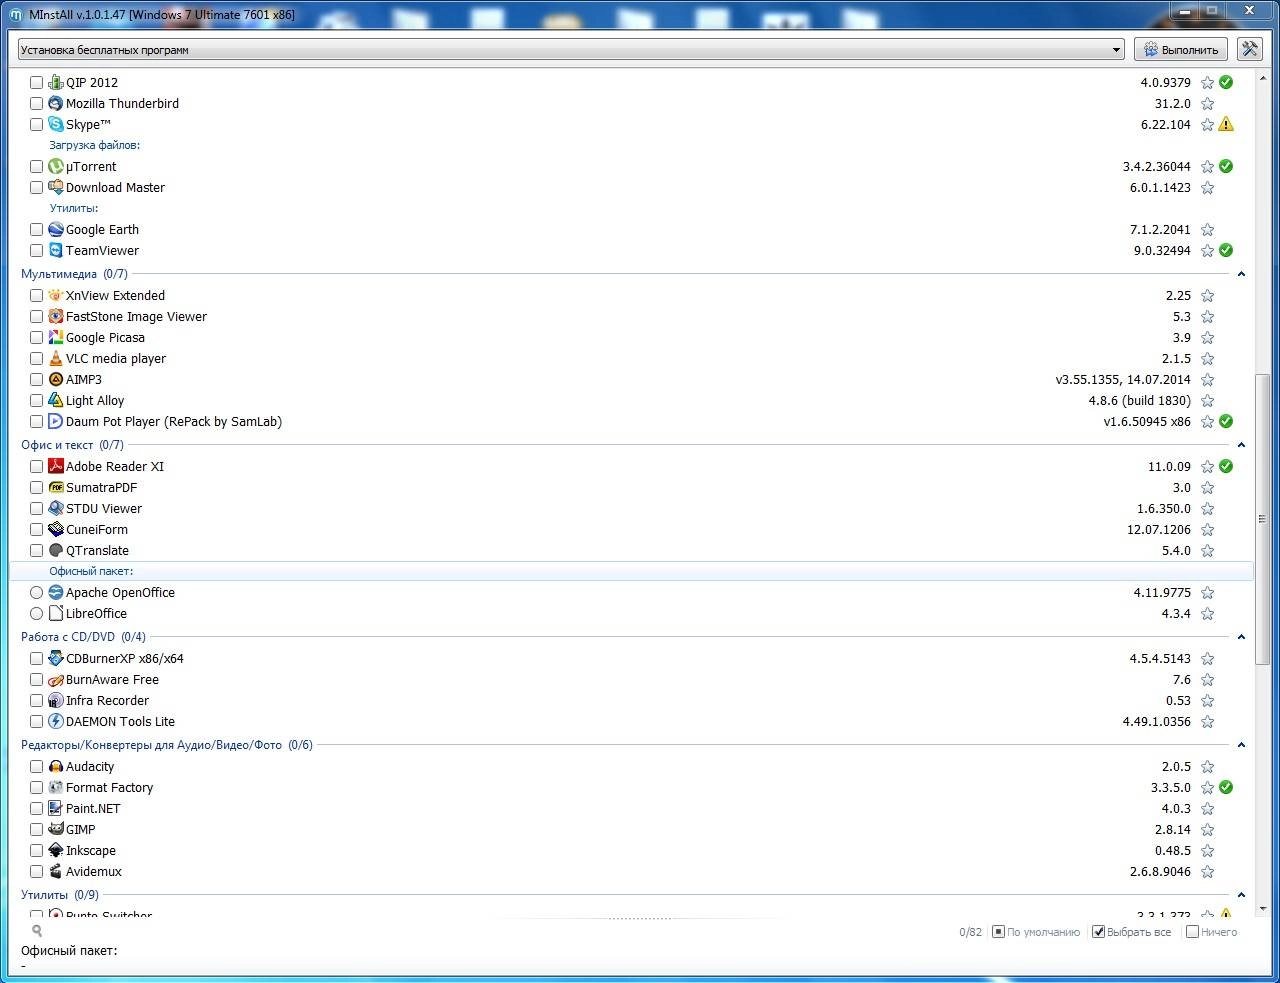Click the GIMP icon
The width and height of the screenshot is (1280, 983).
point(56,829)
